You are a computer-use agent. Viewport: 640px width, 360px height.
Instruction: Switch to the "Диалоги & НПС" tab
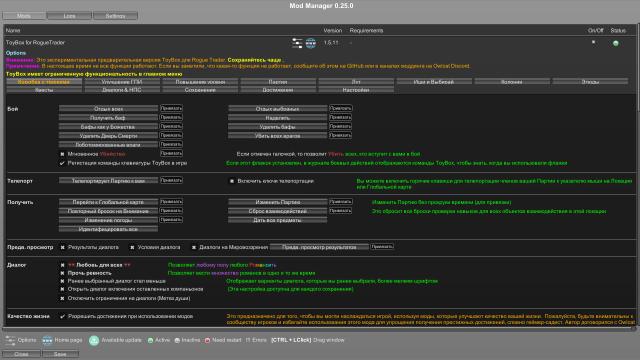tap(122, 90)
